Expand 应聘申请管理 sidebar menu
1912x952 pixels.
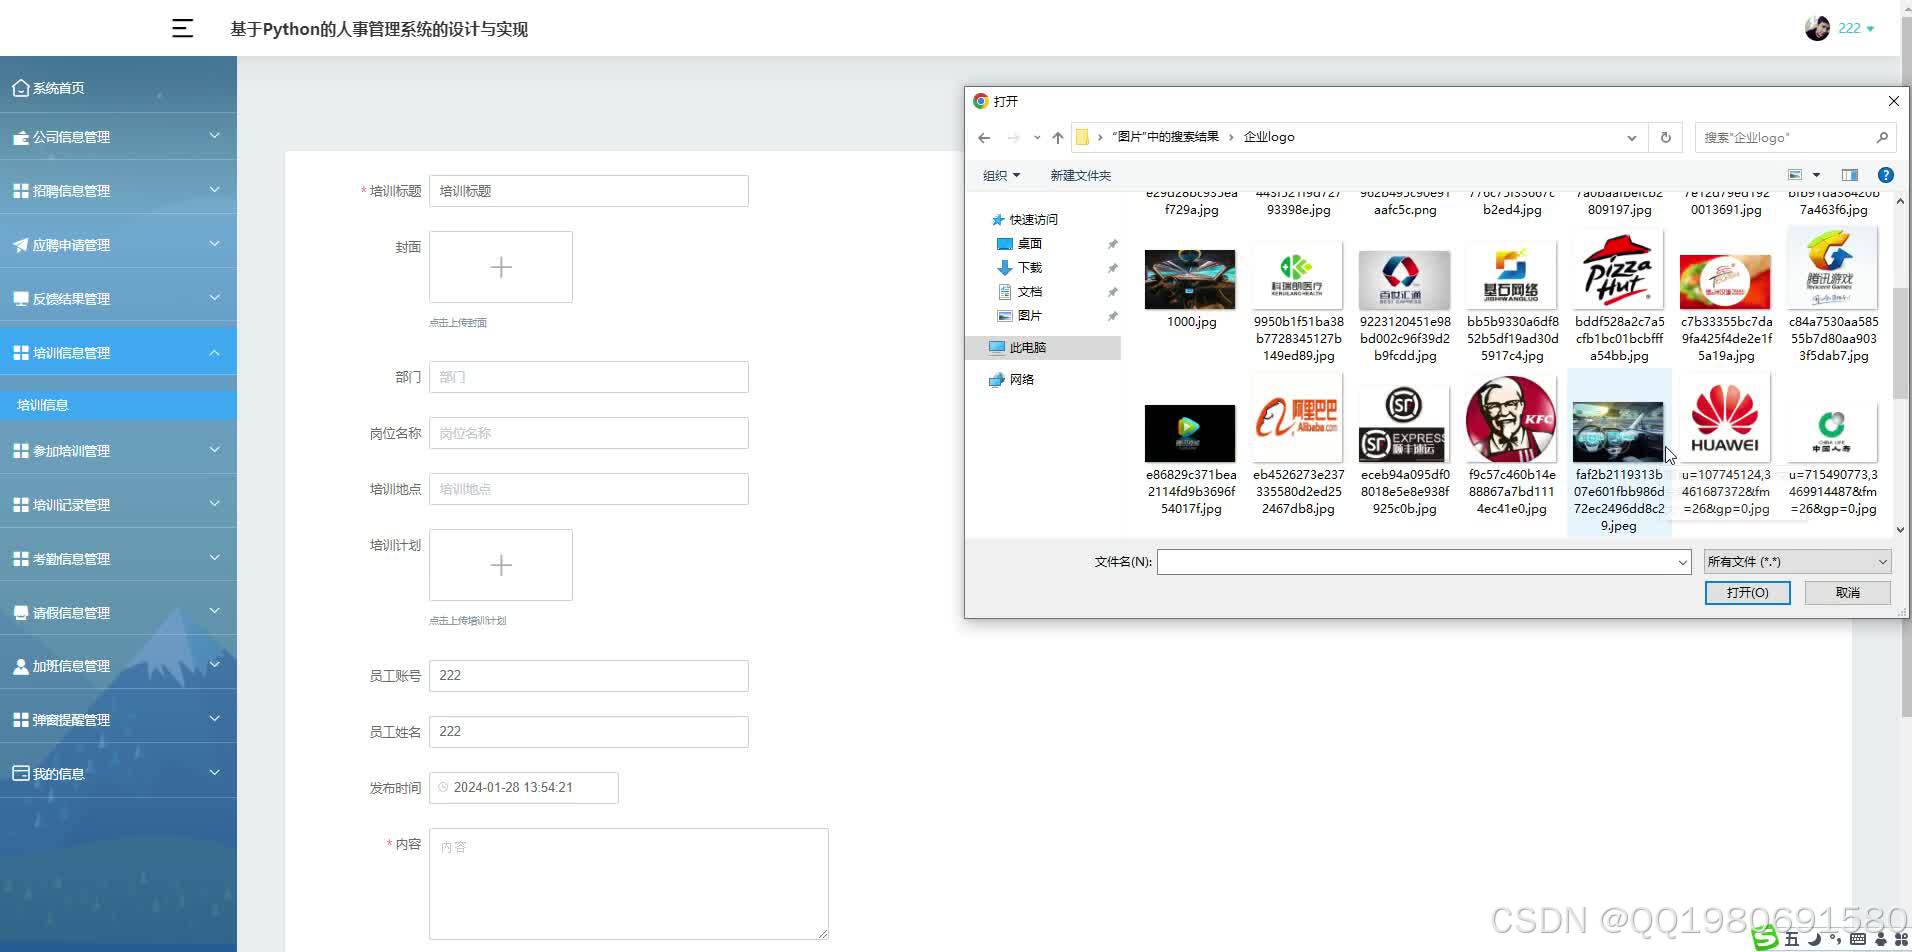pos(118,245)
